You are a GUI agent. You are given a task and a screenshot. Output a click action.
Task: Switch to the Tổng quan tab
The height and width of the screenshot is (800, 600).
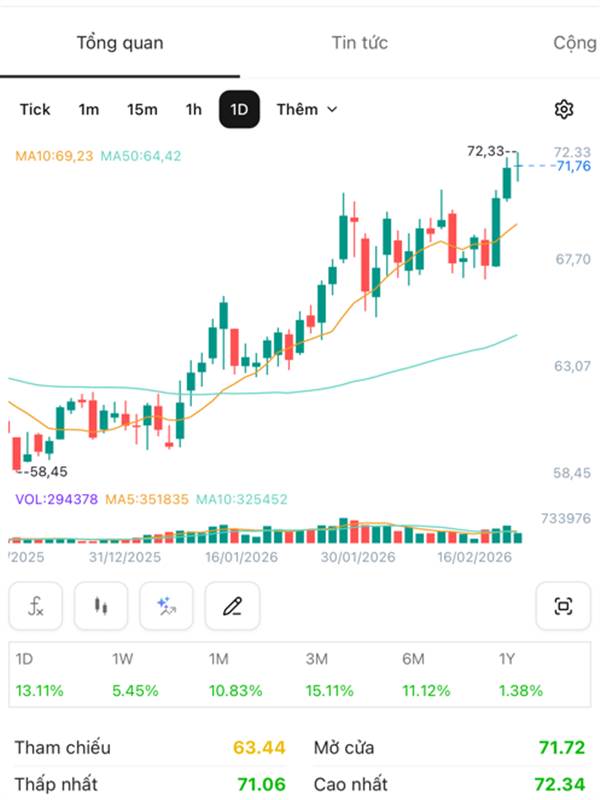coord(120,43)
